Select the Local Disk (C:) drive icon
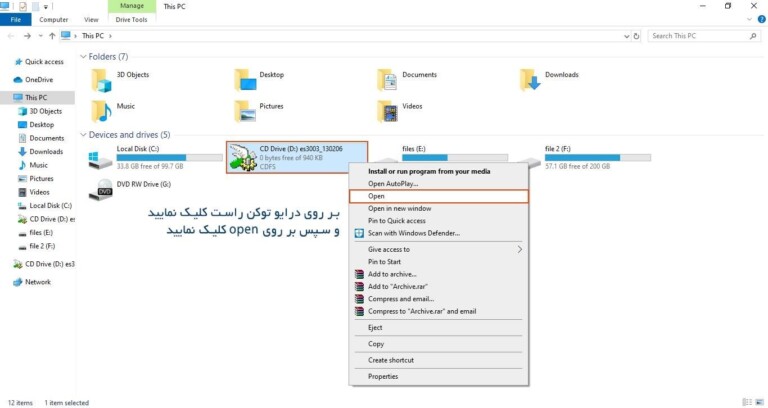Image resolution: width=768 pixels, height=408 pixels. [x=101, y=157]
